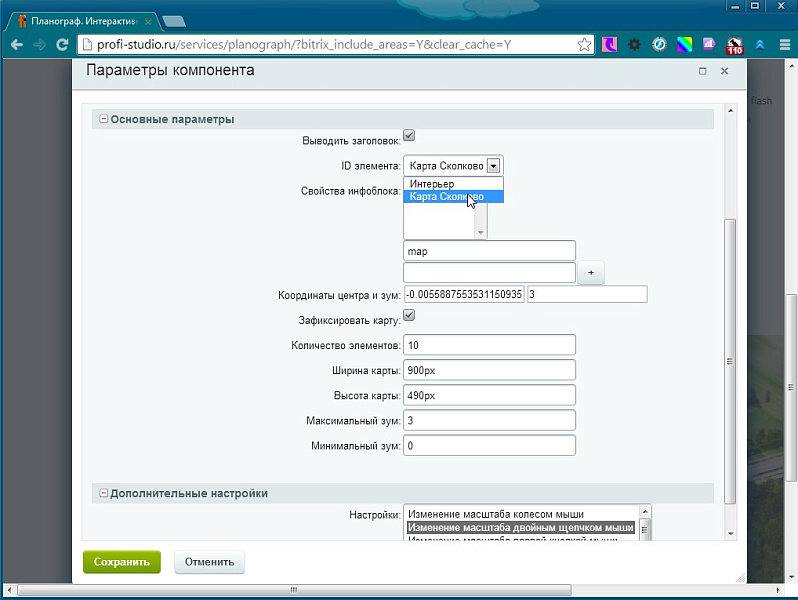Collapse the Дополнительные настройки section
The height and width of the screenshot is (600, 798).
pos(101,494)
